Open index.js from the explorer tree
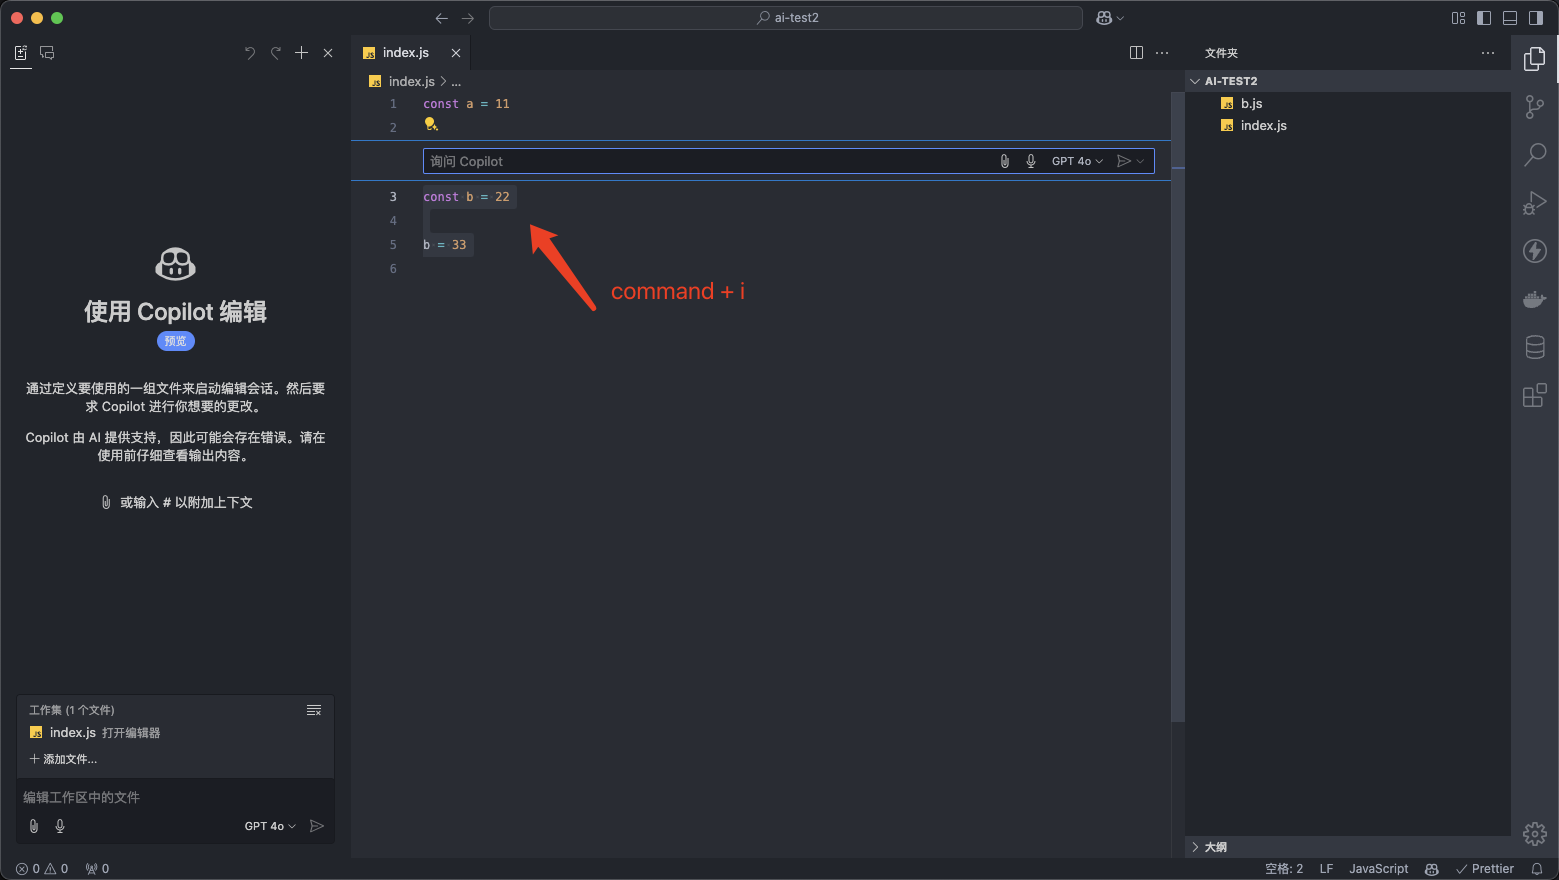Screen dimensions: 1559x880 pyautogui.click(x=1348, y=126)
